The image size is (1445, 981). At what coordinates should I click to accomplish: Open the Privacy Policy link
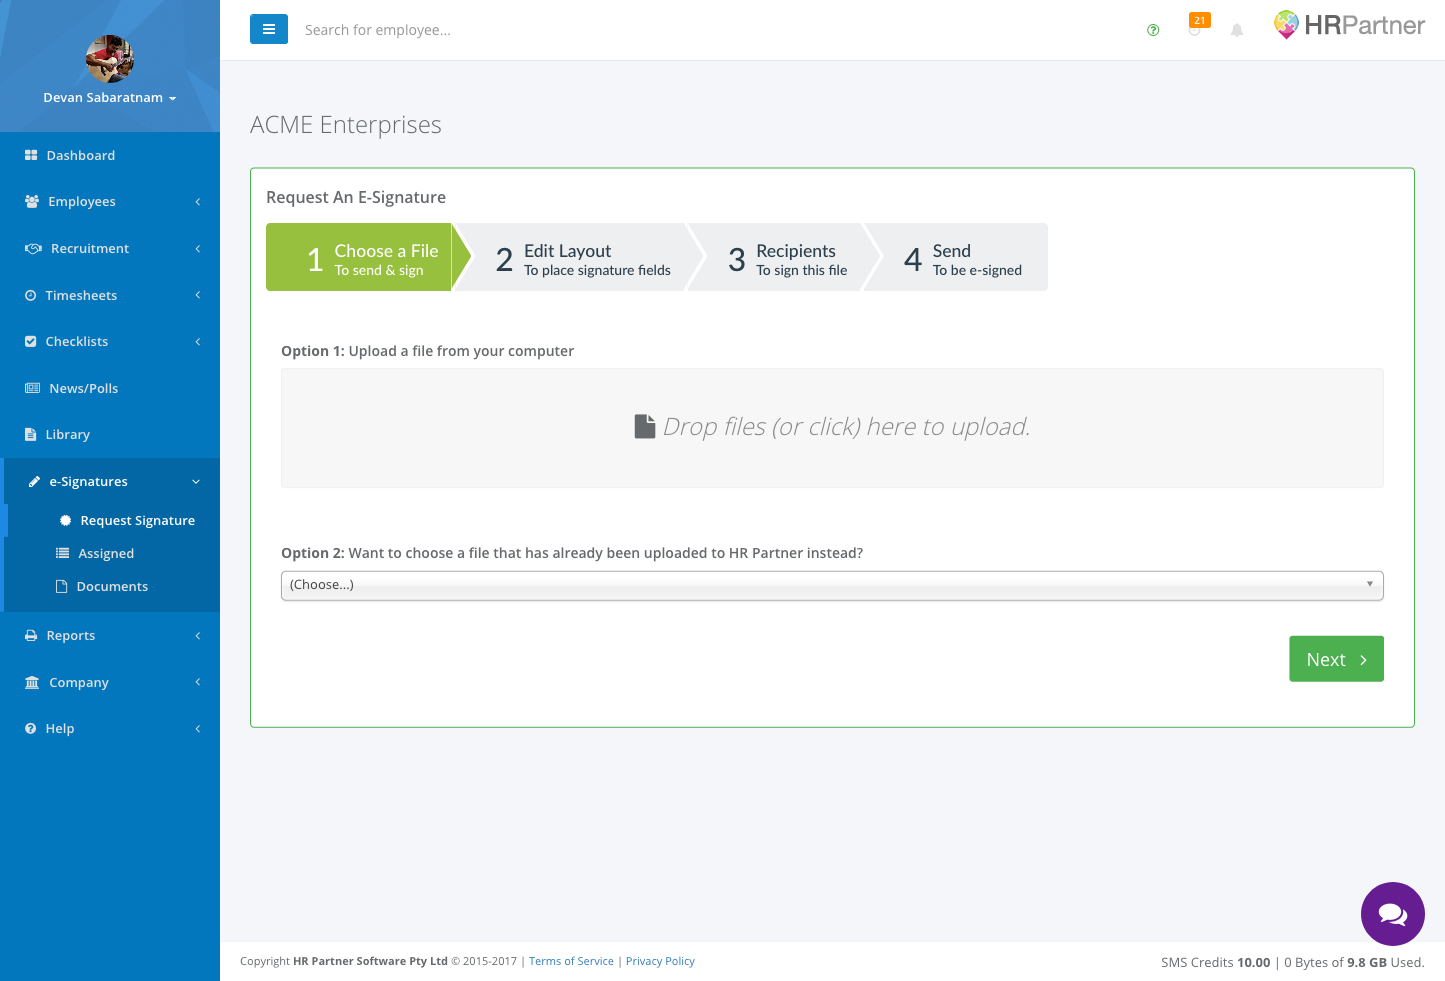[660, 961]
